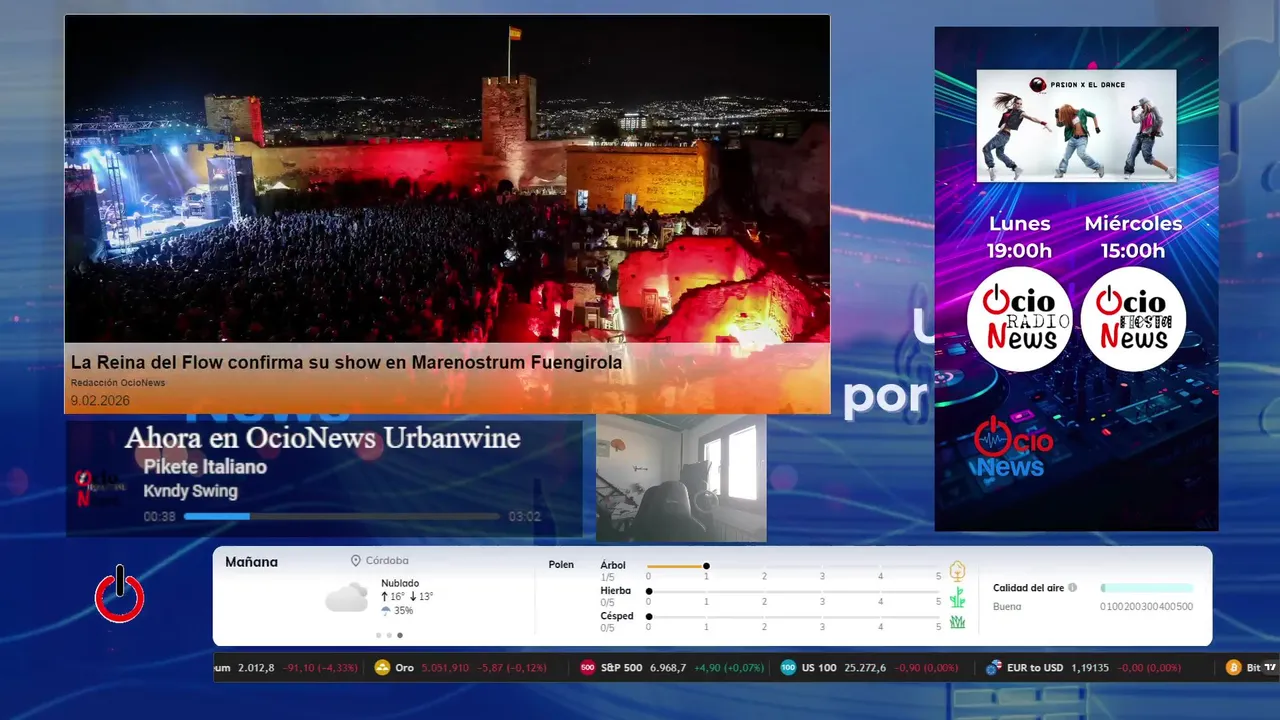Click the 00:38 elapsed time
This screenshot has width=1280, height=720.
tap(159, 517)
